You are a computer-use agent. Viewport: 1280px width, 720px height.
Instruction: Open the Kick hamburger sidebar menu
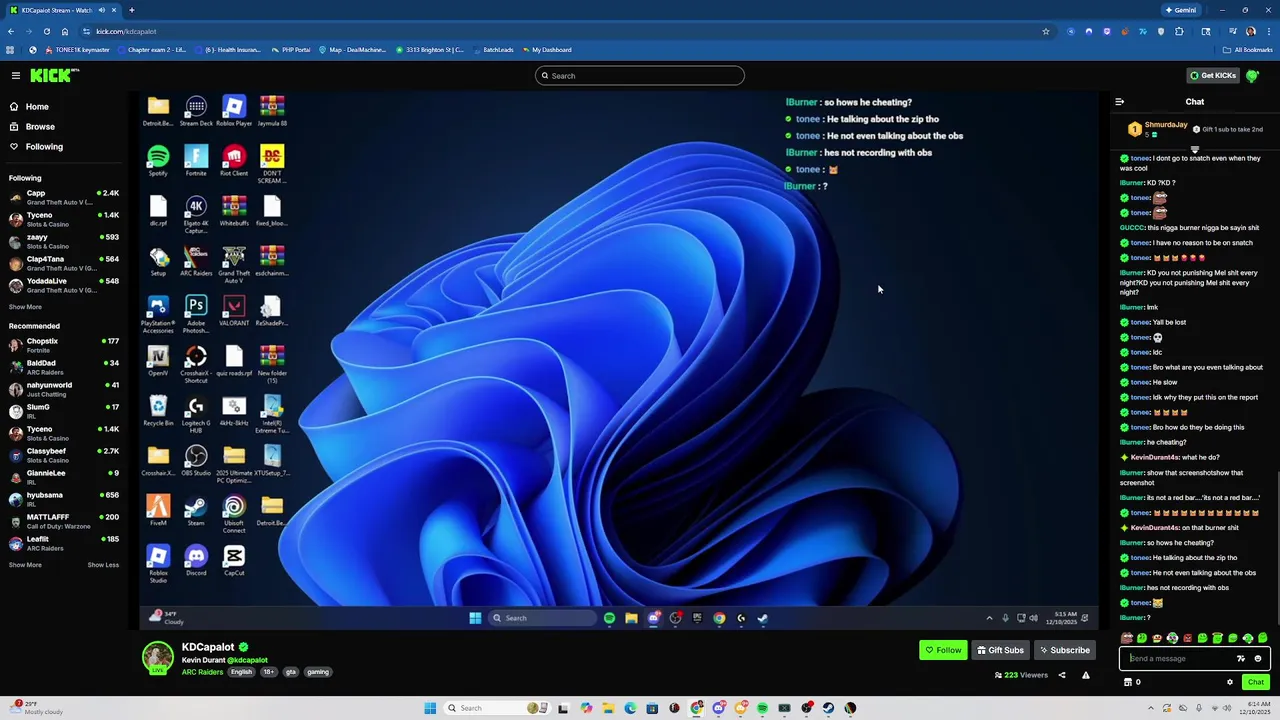pos(15,76)
